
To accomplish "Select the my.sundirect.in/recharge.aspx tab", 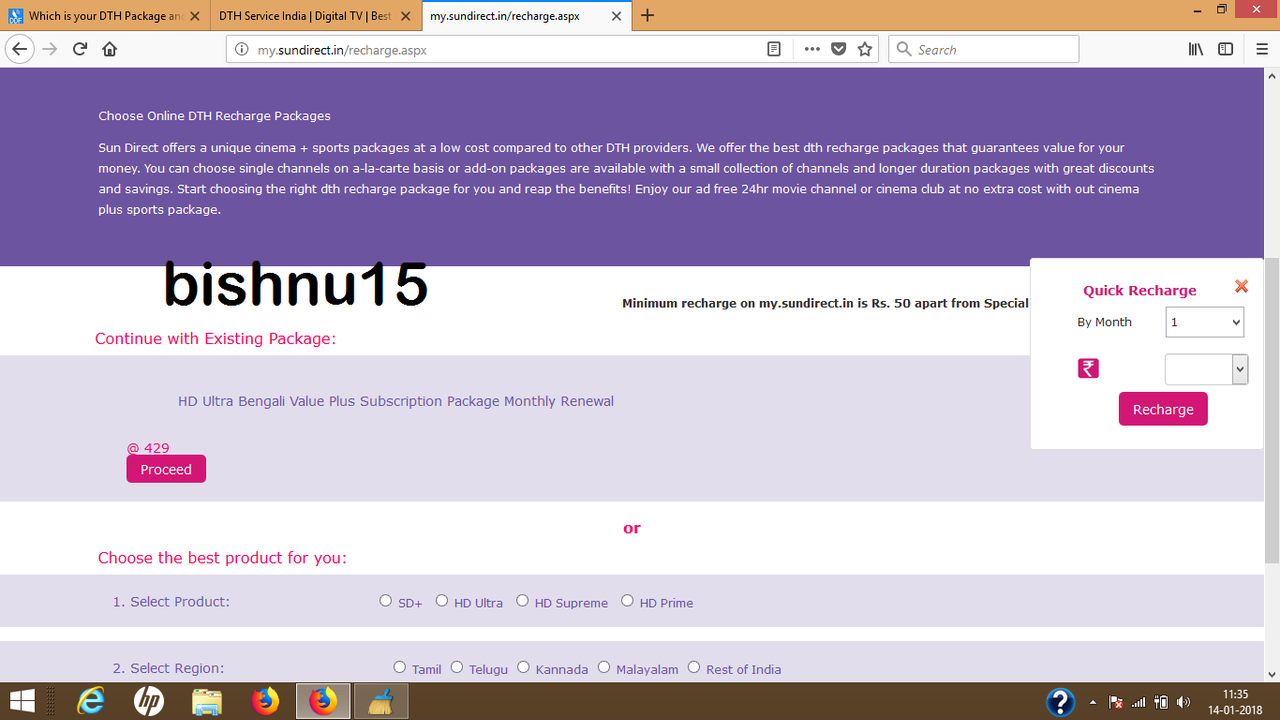I will pos(525,16).
